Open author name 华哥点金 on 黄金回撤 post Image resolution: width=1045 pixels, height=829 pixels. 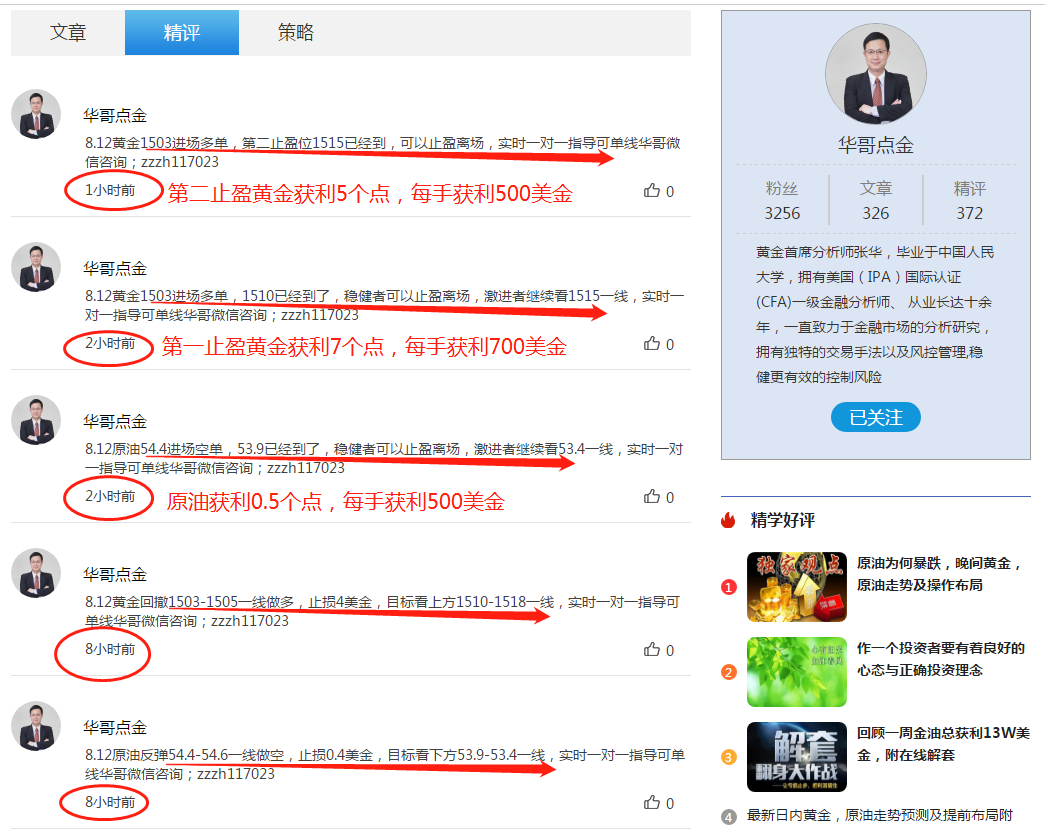click(x=115, y=574)
